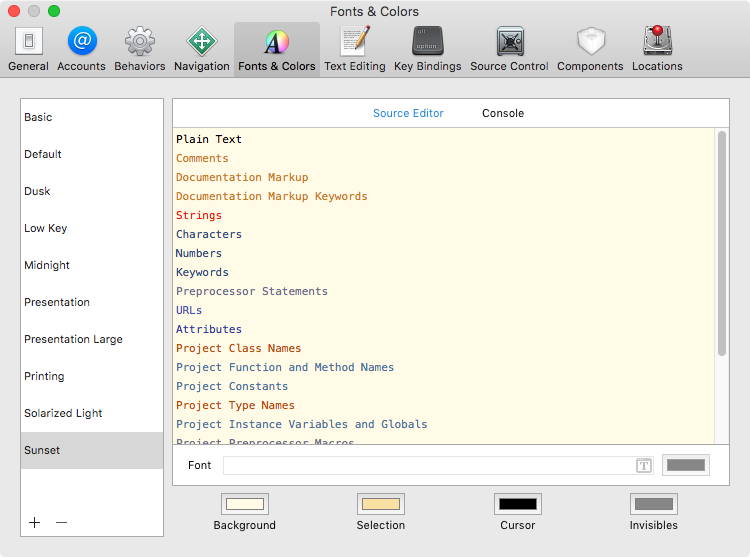Open the Navigation preferences pane
Image resolution: width=750 pixels, height=557 pixels.
pos(201,49)
